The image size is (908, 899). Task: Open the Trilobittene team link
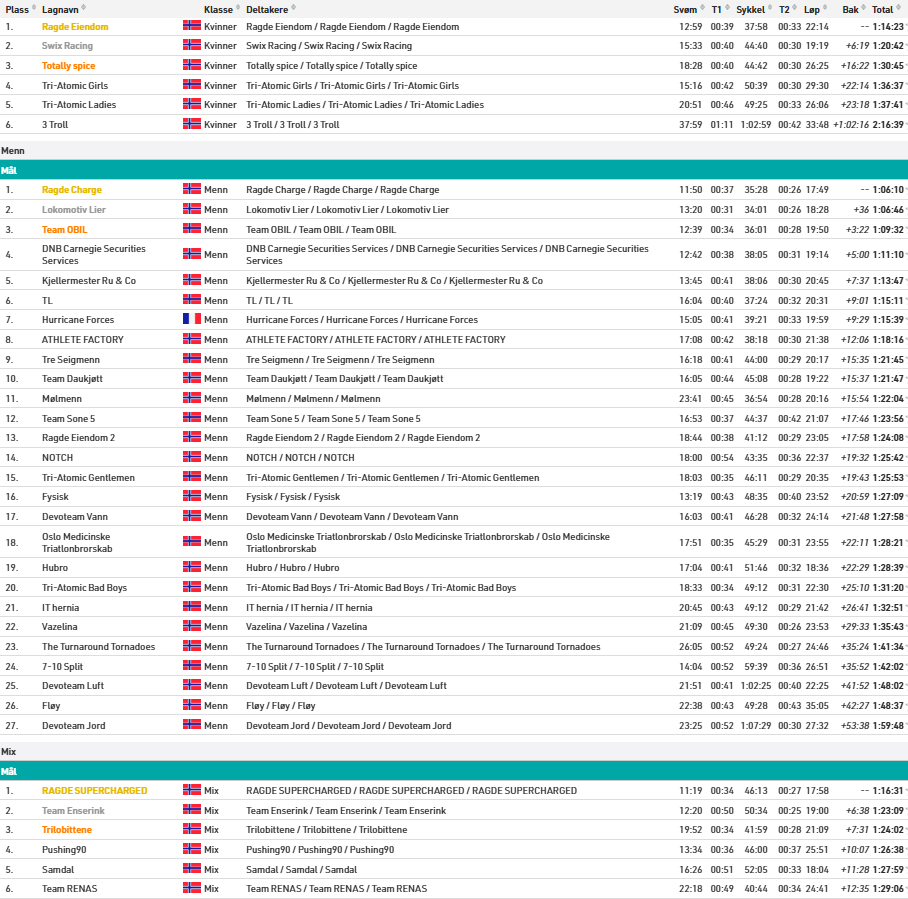[66, 830]
